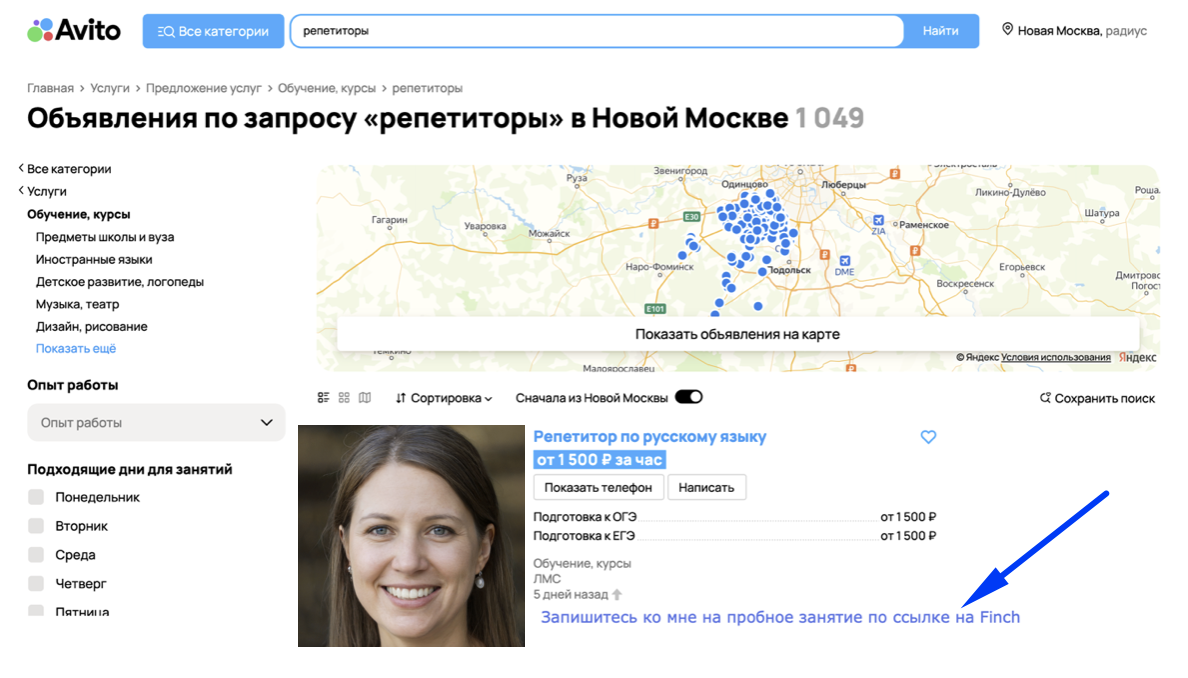
Task: Click the Avito logo
Action: [74, 31]
